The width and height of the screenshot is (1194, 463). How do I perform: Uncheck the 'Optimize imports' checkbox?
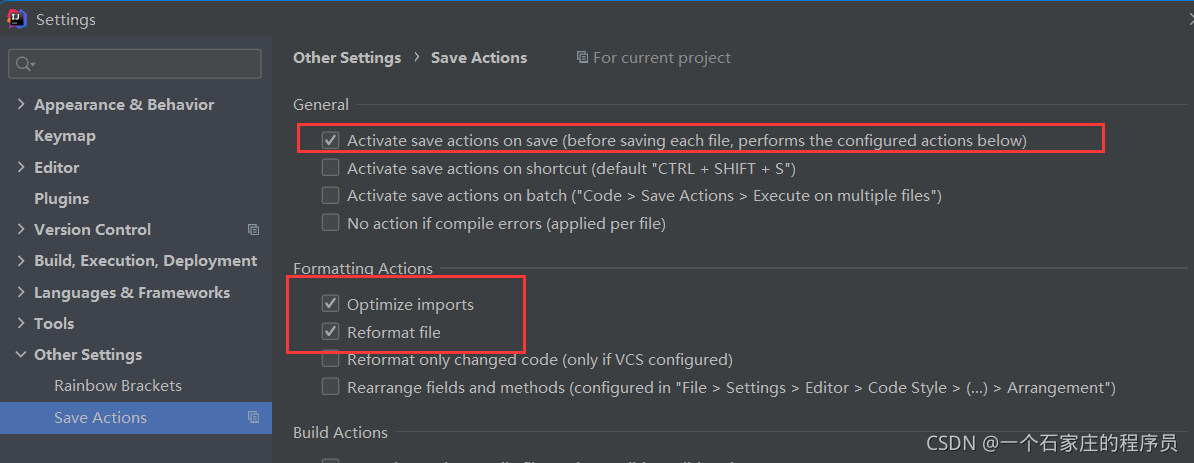click(330, 305)
